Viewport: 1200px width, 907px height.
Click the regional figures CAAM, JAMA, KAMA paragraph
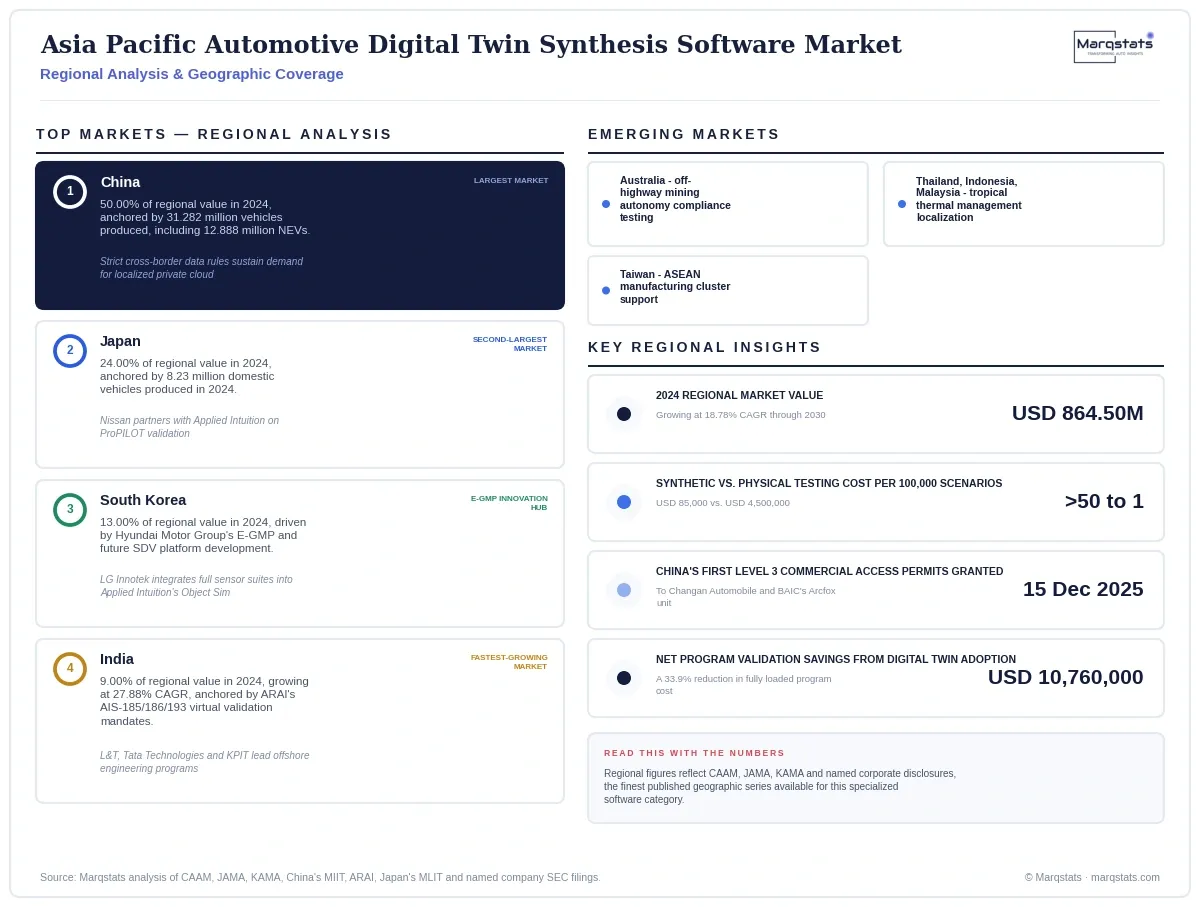click(780, 787)
